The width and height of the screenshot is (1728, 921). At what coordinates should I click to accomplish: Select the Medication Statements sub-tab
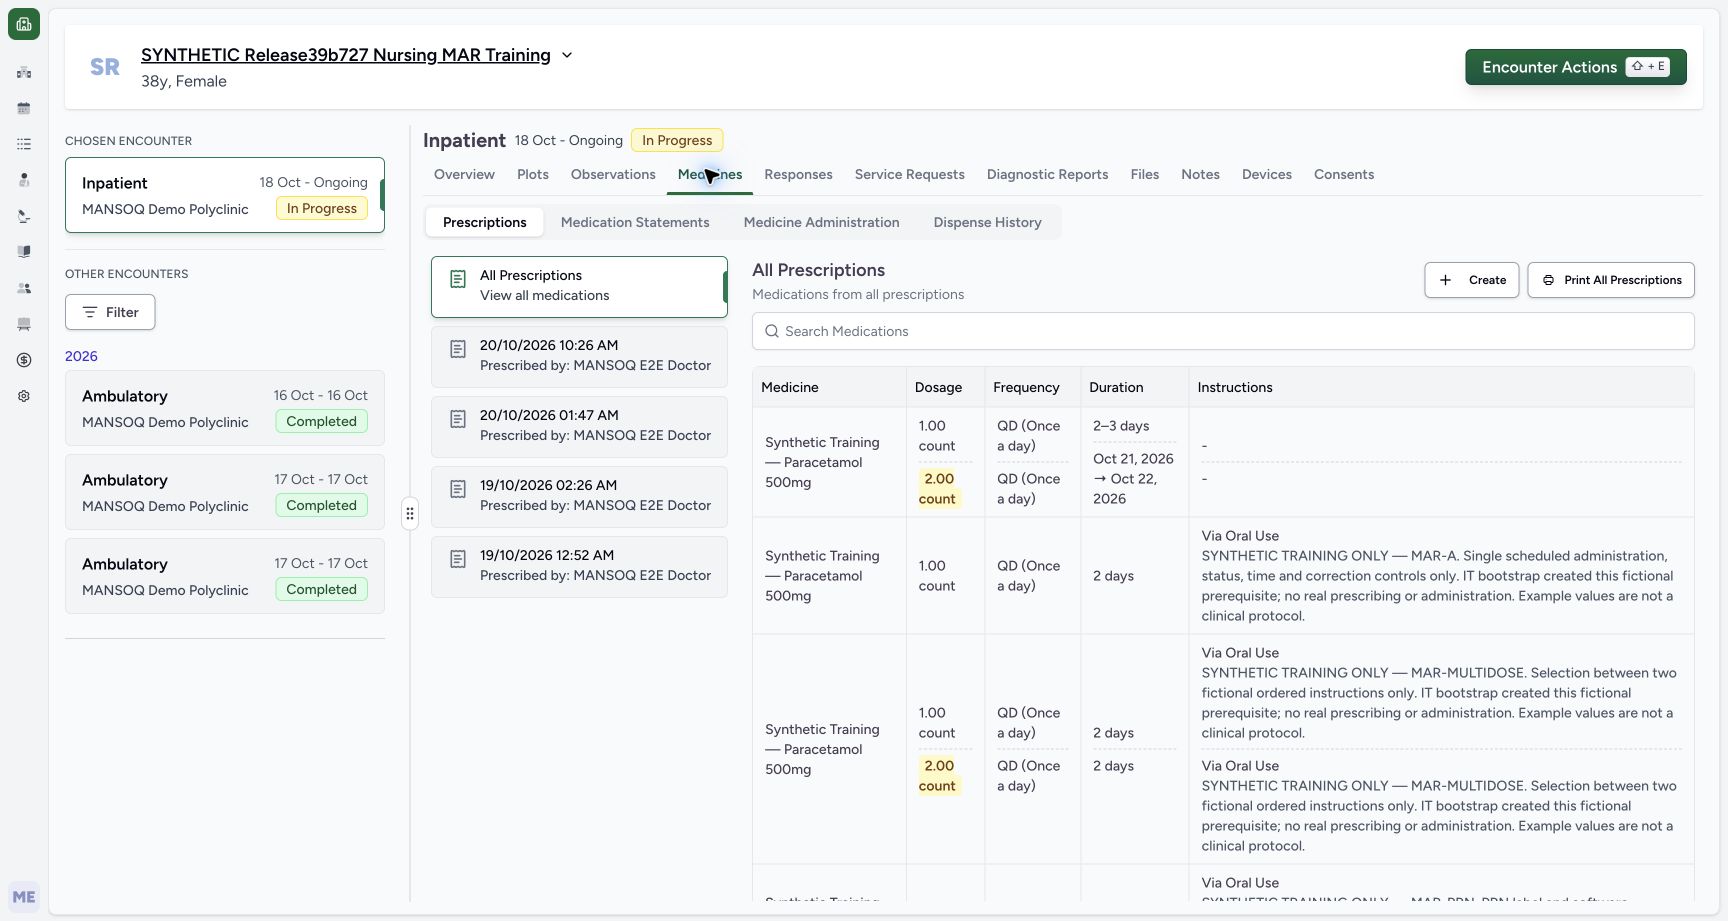click(x=635, y=222)
